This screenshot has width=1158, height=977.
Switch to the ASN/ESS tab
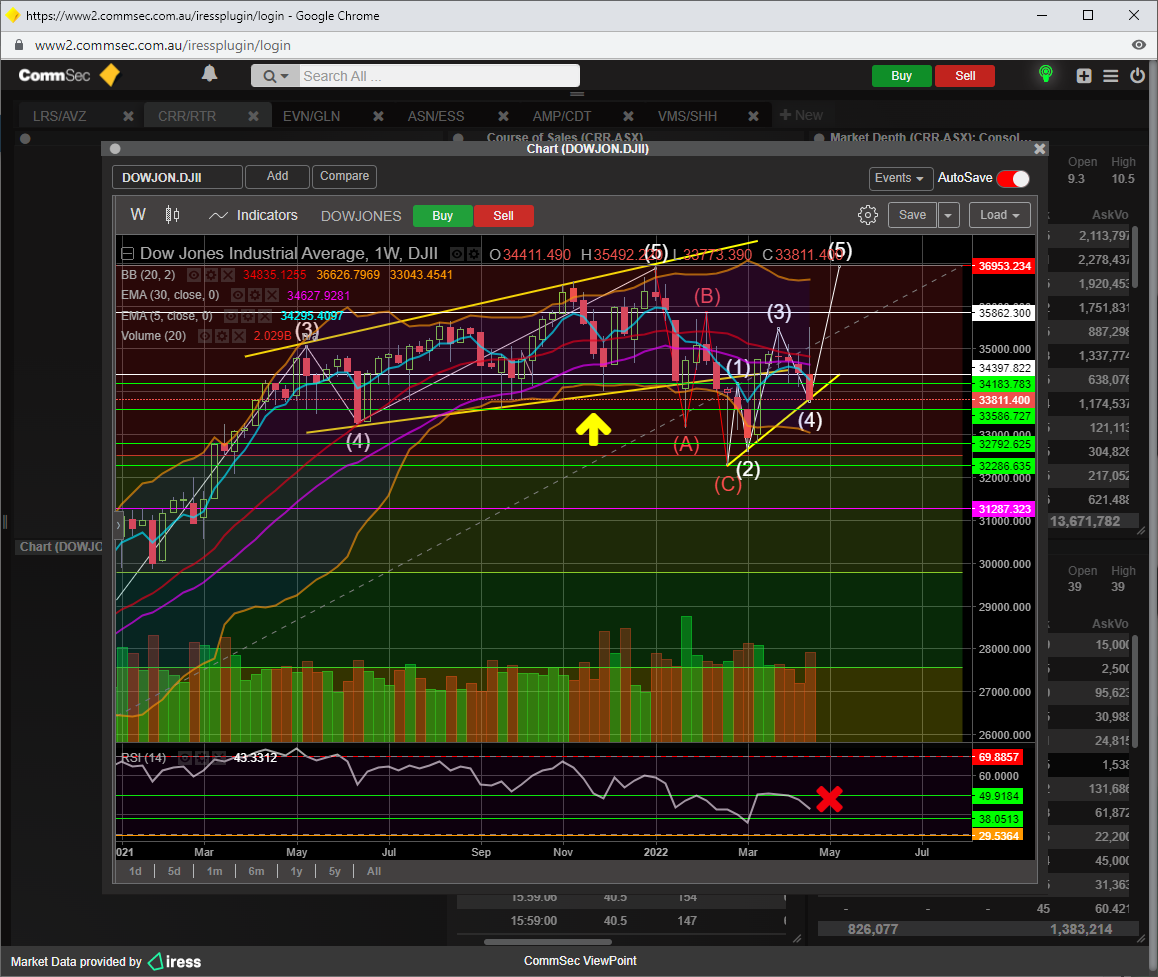pyautogui.click(x=436, y=116)
